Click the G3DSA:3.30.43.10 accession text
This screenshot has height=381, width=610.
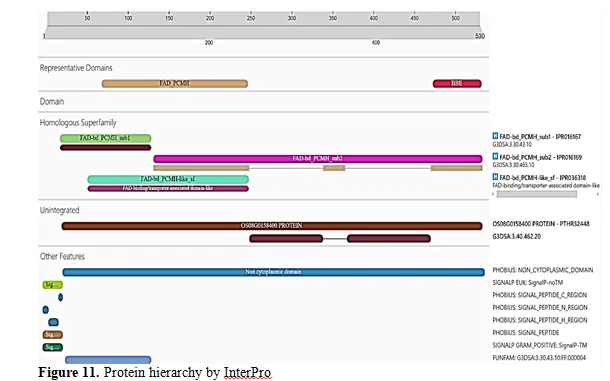[x=512, y=144]
